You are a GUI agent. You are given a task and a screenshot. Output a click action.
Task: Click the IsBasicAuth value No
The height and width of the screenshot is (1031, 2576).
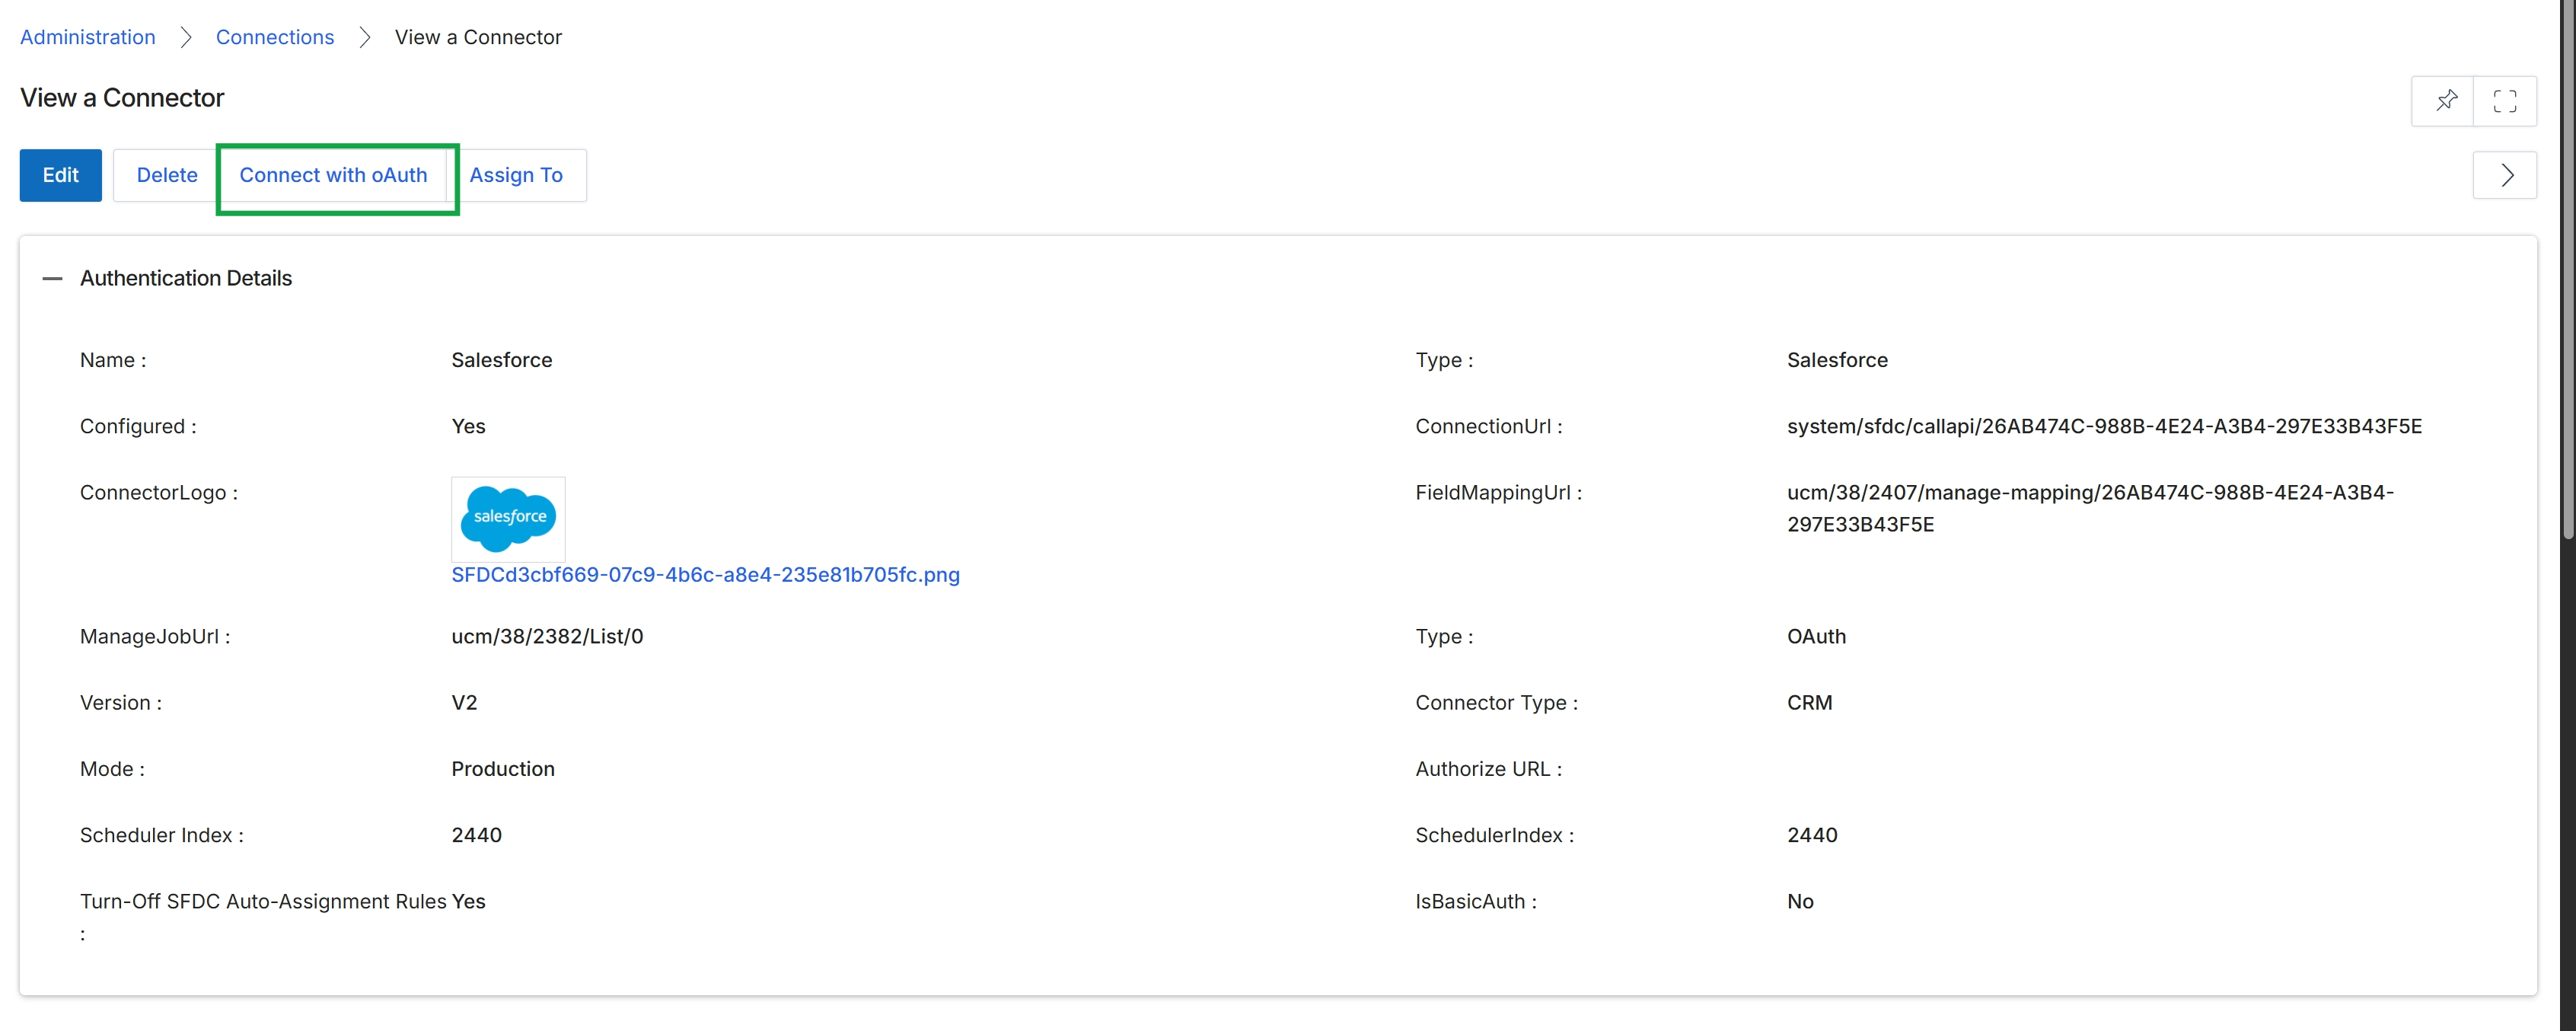[x=1800, y=902]
